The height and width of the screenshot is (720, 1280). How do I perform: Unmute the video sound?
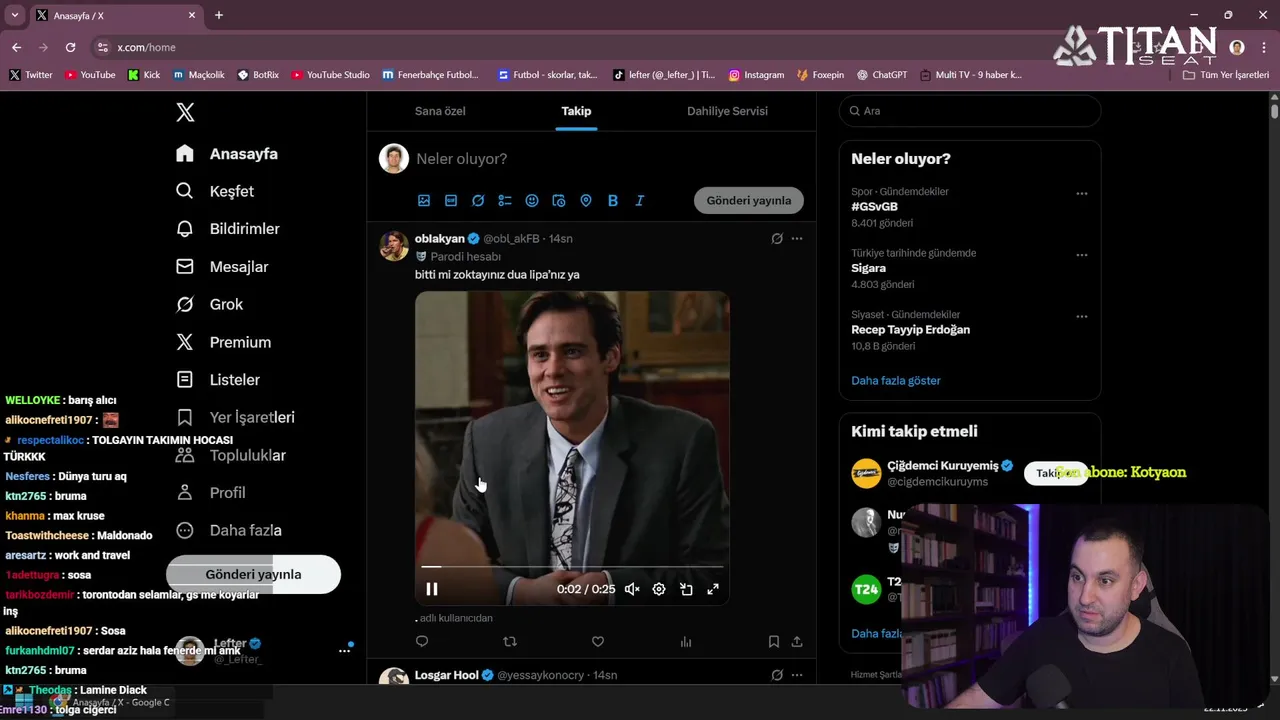point(632,589)
